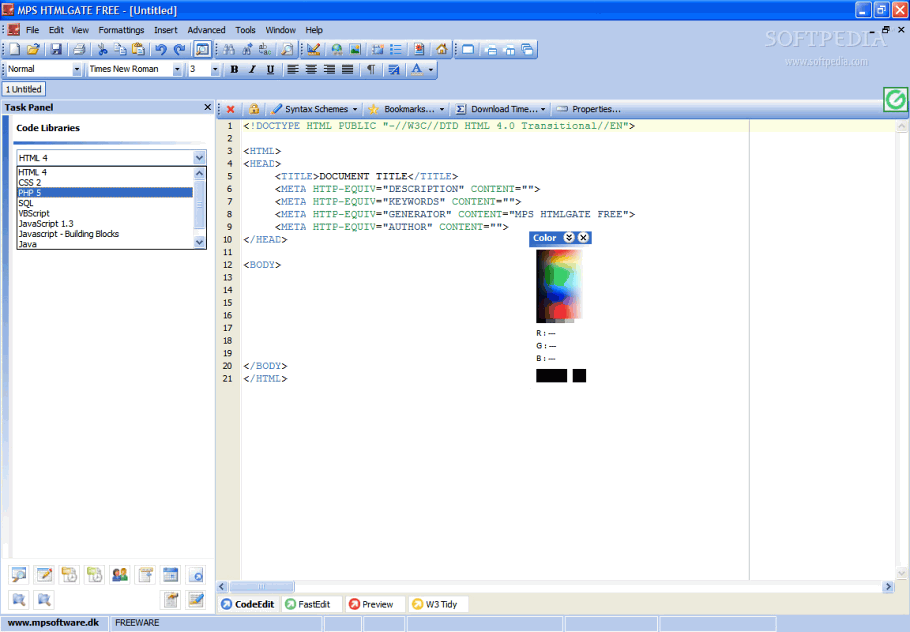Collapse the Color panel with chevron button
910x632 pixels.
pos(569,237)
